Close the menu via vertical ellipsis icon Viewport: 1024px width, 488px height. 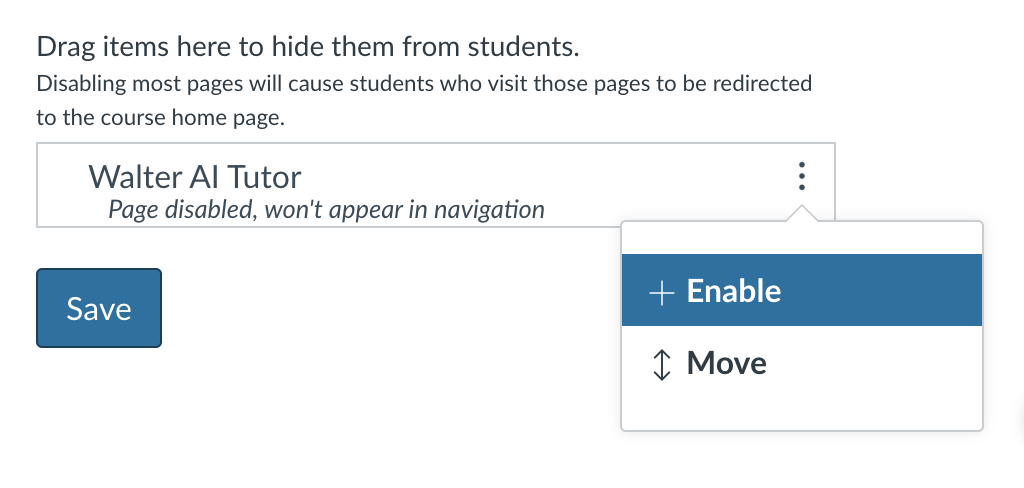pyautogui.click(x=801, y=176)
